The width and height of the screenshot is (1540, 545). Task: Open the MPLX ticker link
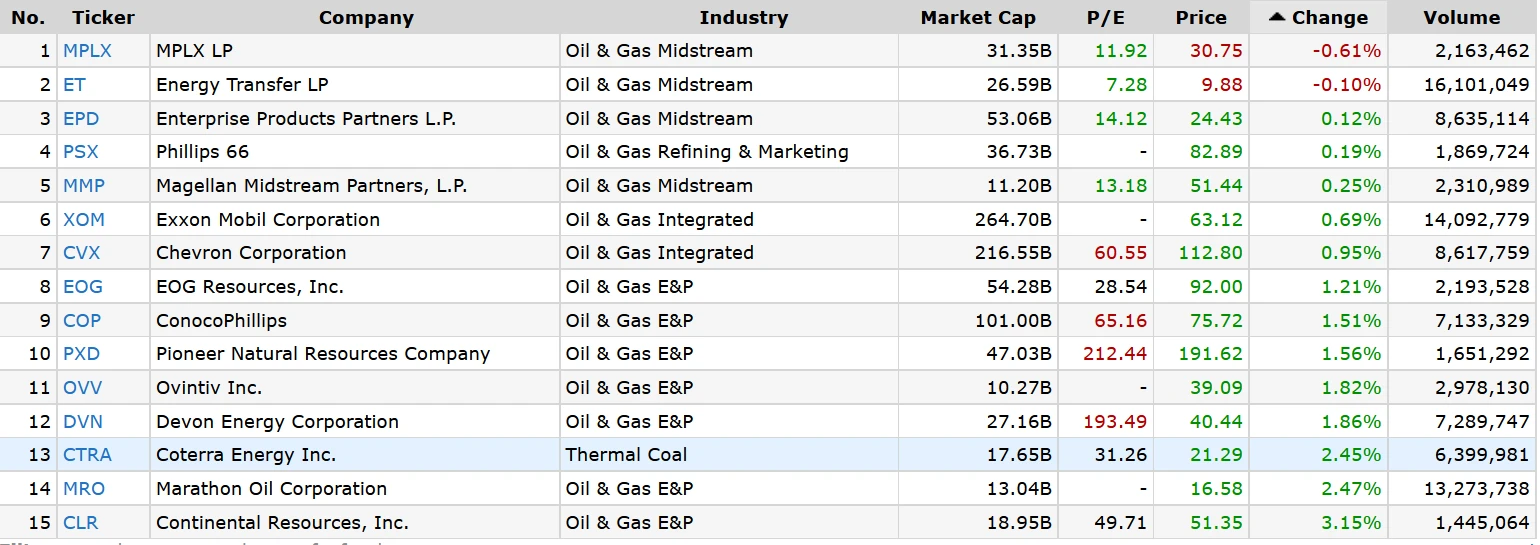pos(87,51)
